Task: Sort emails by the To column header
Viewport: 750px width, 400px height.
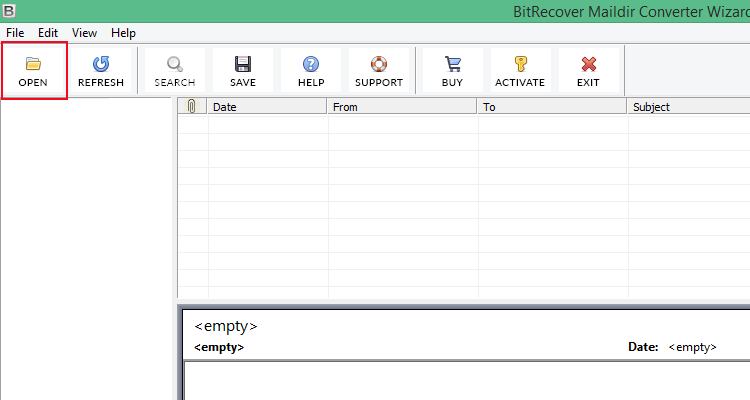Action: [552, 106]
